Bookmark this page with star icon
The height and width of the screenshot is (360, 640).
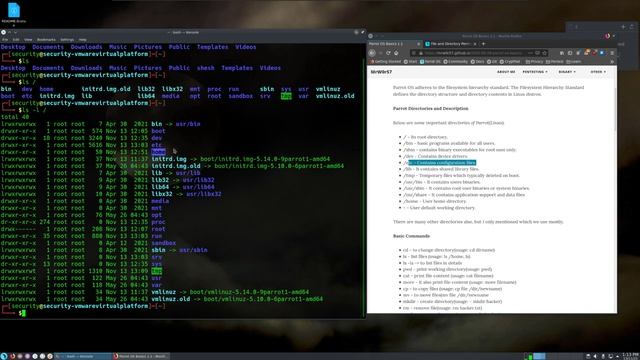tap(544, 53)
